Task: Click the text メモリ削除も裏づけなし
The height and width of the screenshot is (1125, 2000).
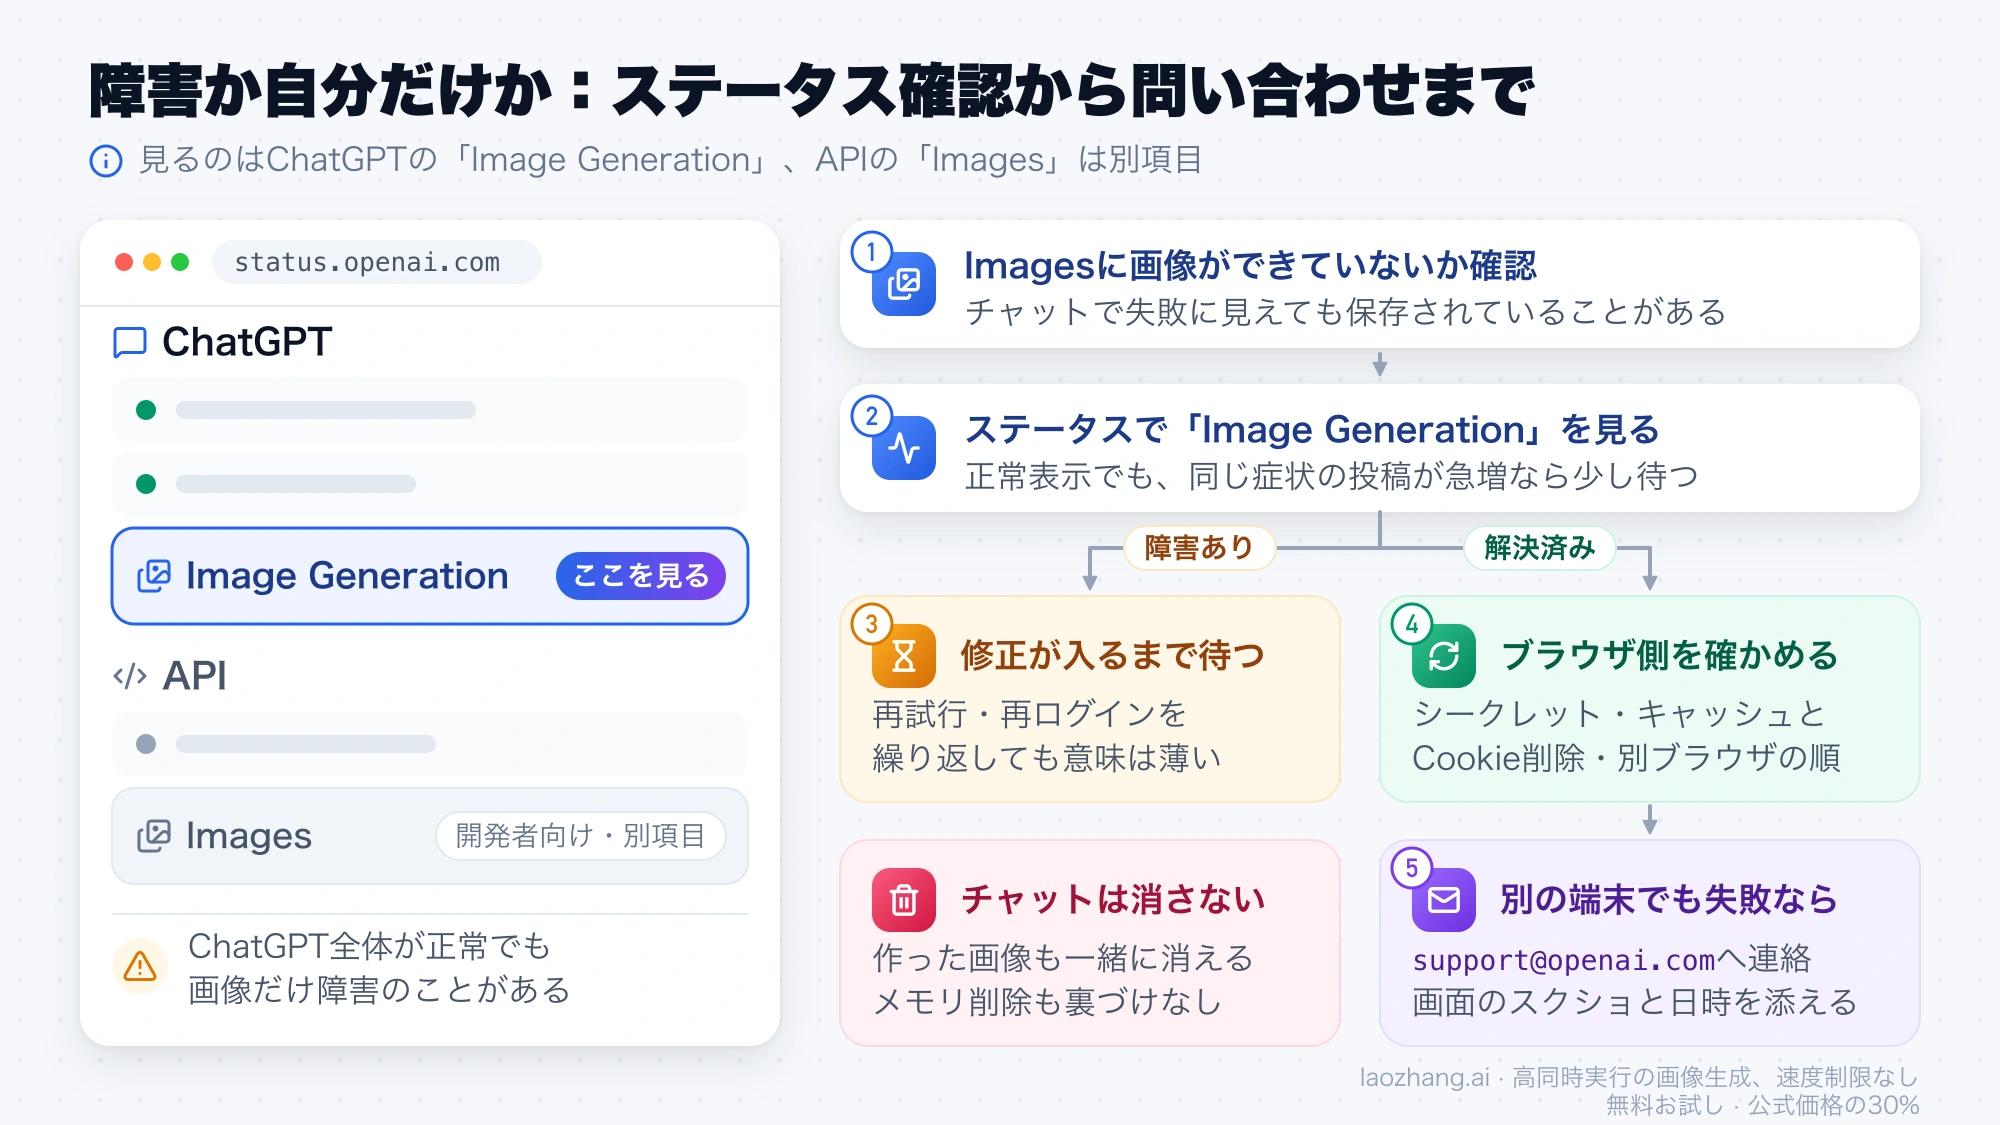Action: (x=1047, y=1002)
